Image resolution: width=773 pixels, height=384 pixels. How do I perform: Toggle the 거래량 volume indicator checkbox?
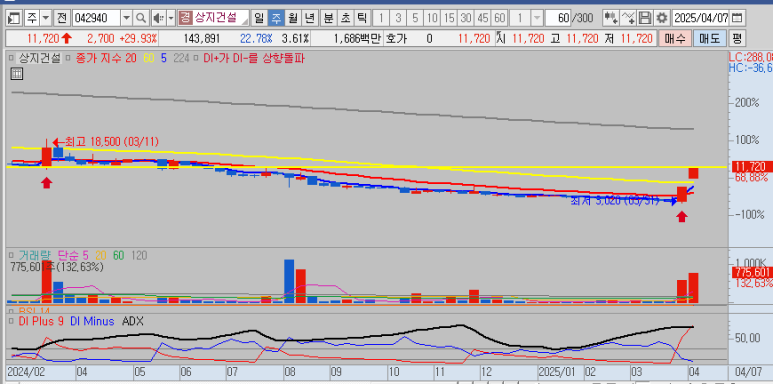point(11,255)
